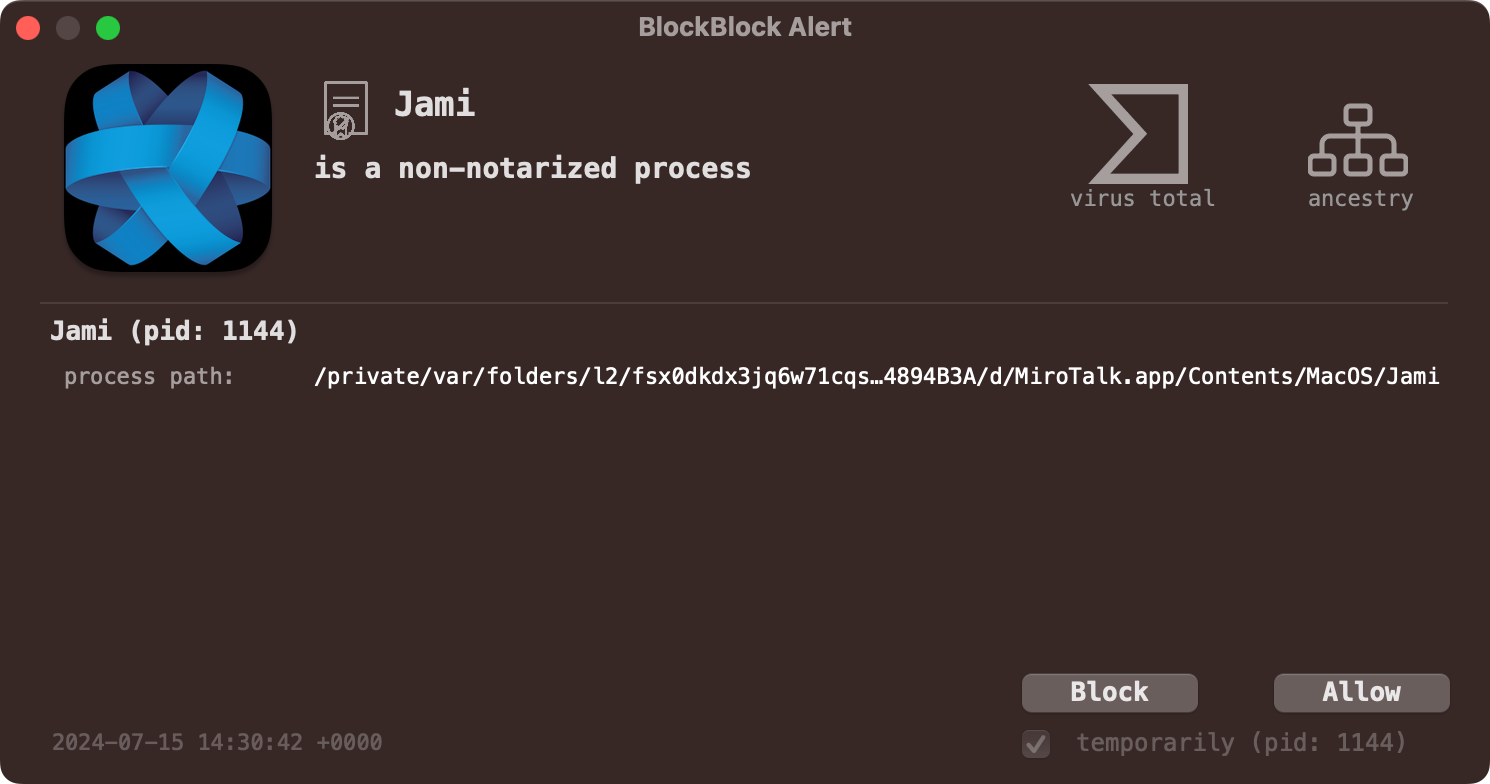Select the process path value text
The image size is (1490, 784).
pos(876,377)
